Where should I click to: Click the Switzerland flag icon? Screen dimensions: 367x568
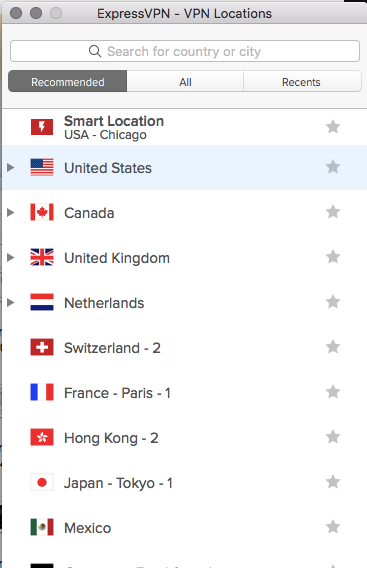pos(42,347)
